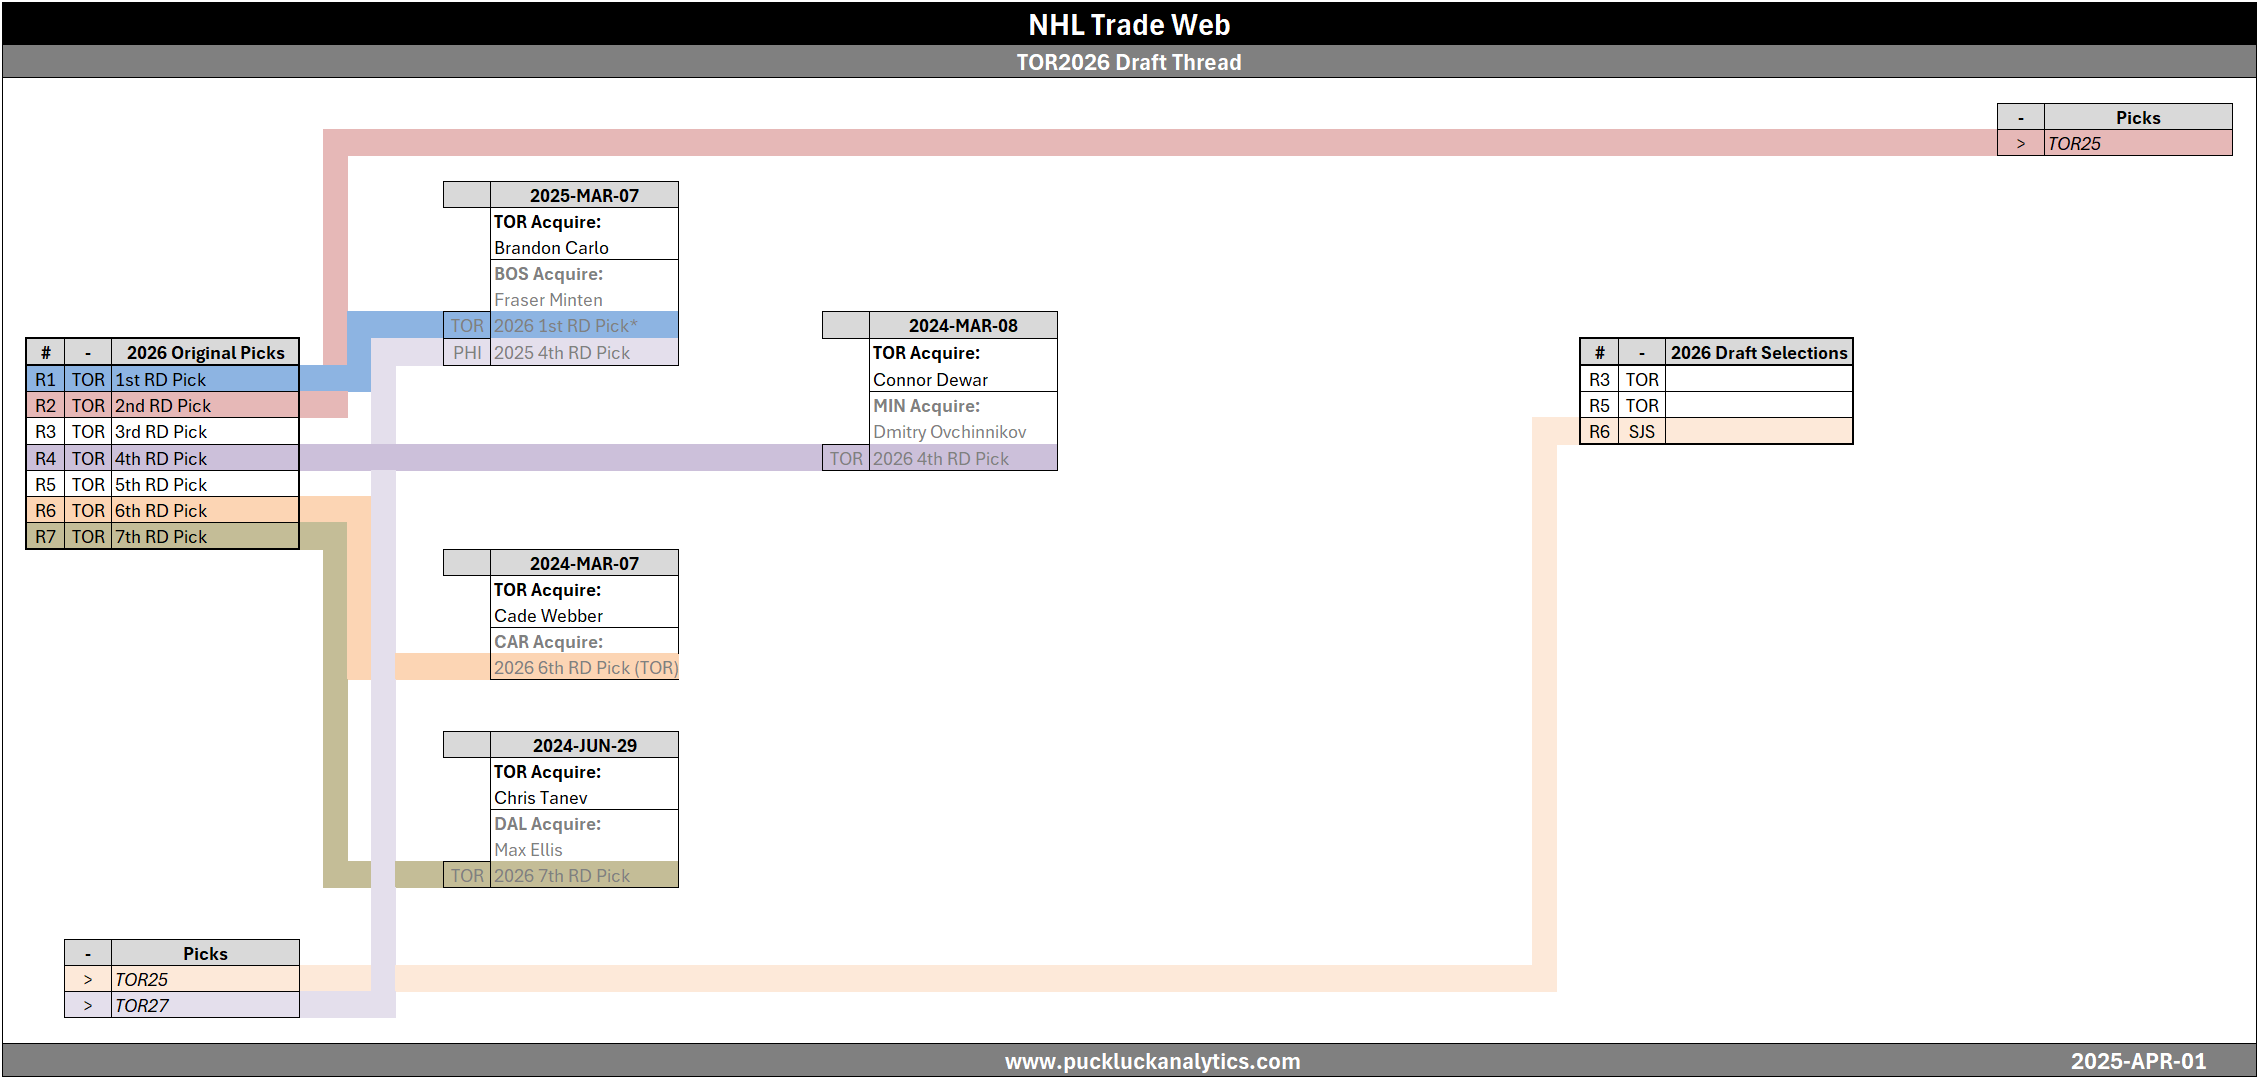This screenshot has height=1077, width=2261.
Task: Expand the arrow beside lavender TOR27 entry
Action: tap(88, 1006)
